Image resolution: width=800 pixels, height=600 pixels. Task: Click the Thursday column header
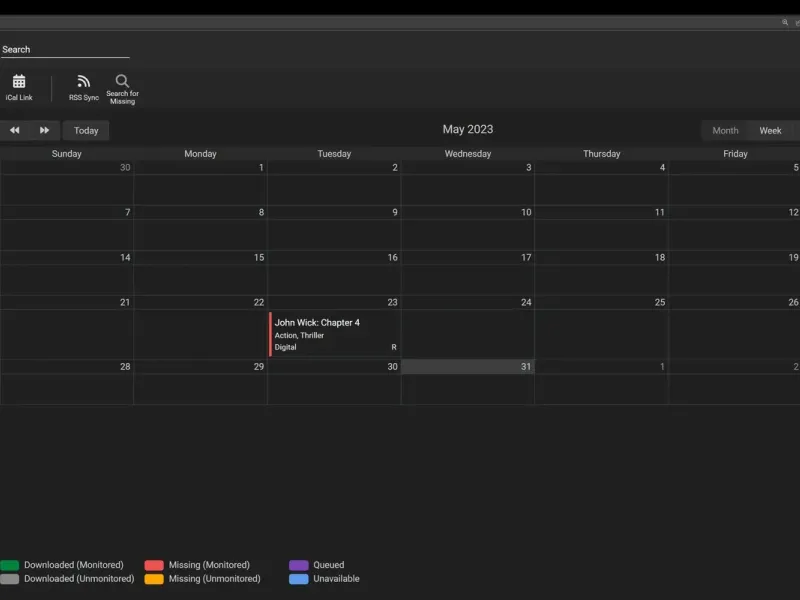click(x=602, y=154)
